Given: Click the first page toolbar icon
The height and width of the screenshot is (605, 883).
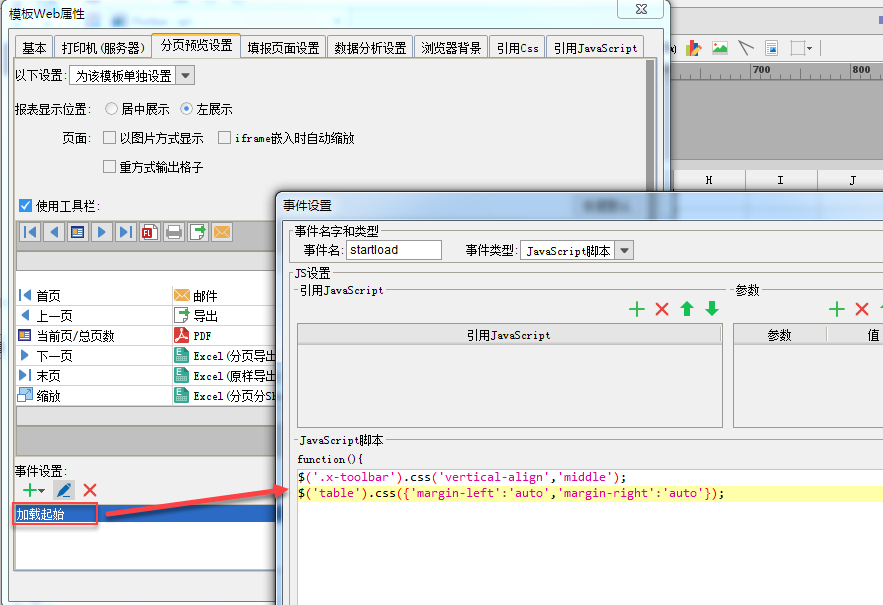Looking at the screenshot, I should tap(30, 232).
